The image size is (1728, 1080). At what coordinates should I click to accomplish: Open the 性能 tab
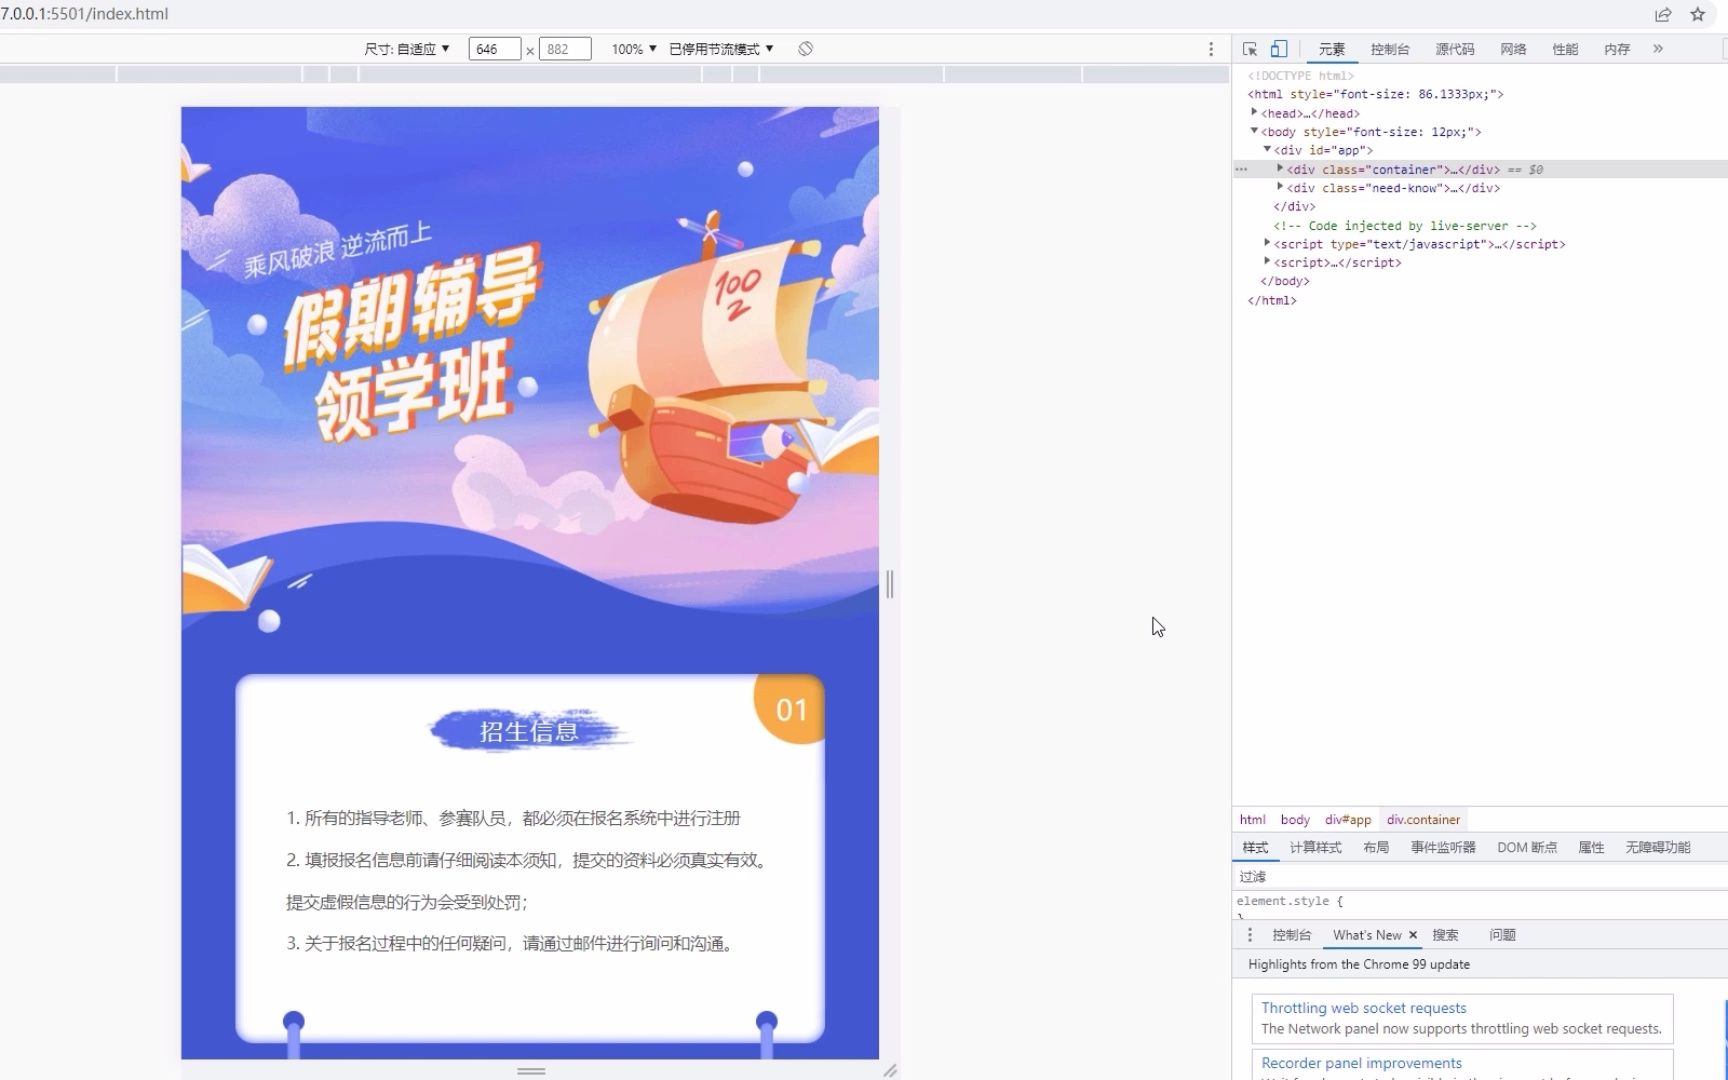point(1565,49)
